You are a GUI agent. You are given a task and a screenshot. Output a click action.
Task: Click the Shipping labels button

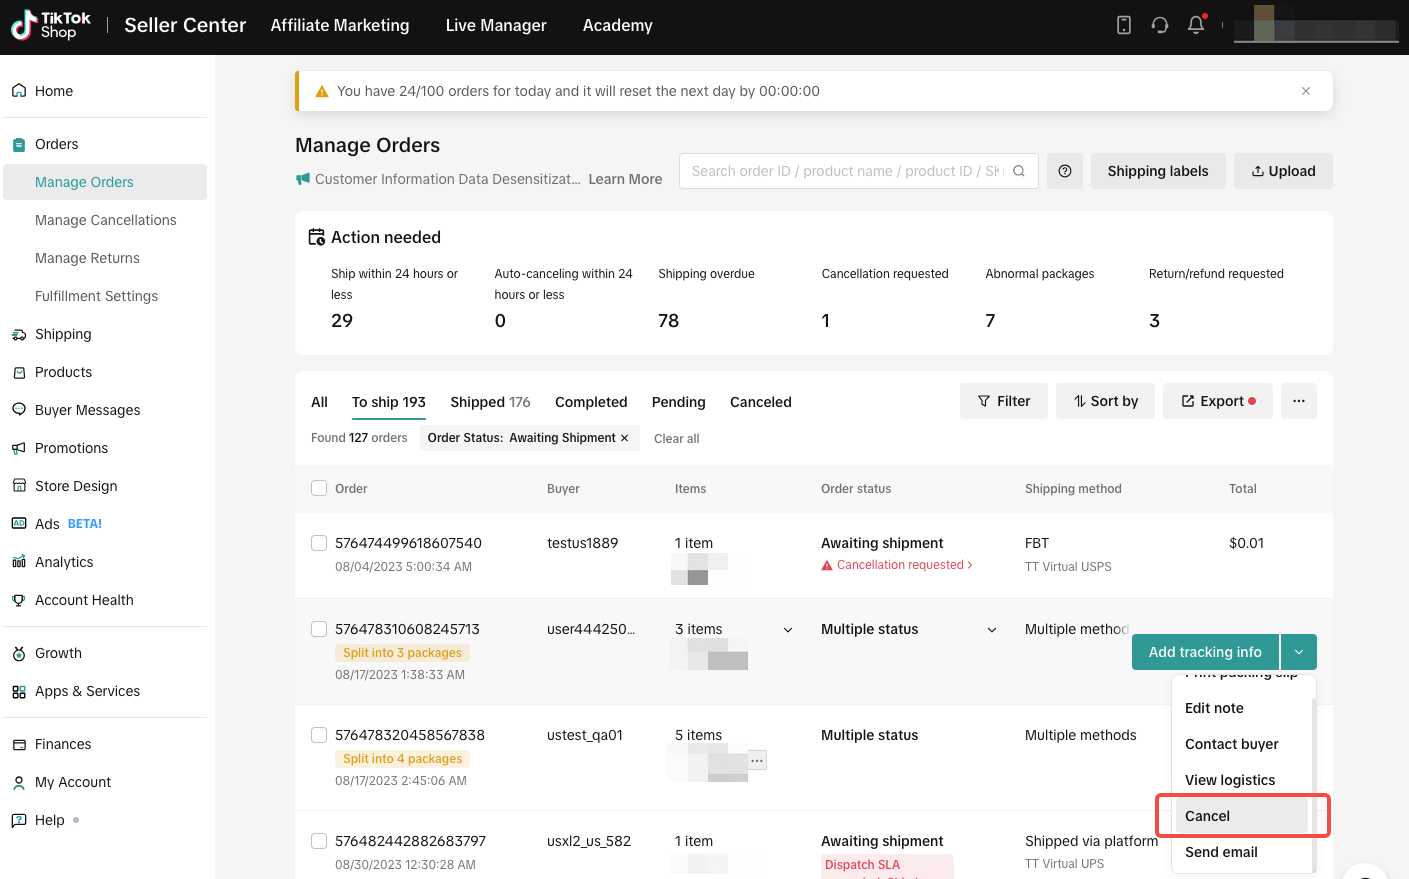point(1157,171)
